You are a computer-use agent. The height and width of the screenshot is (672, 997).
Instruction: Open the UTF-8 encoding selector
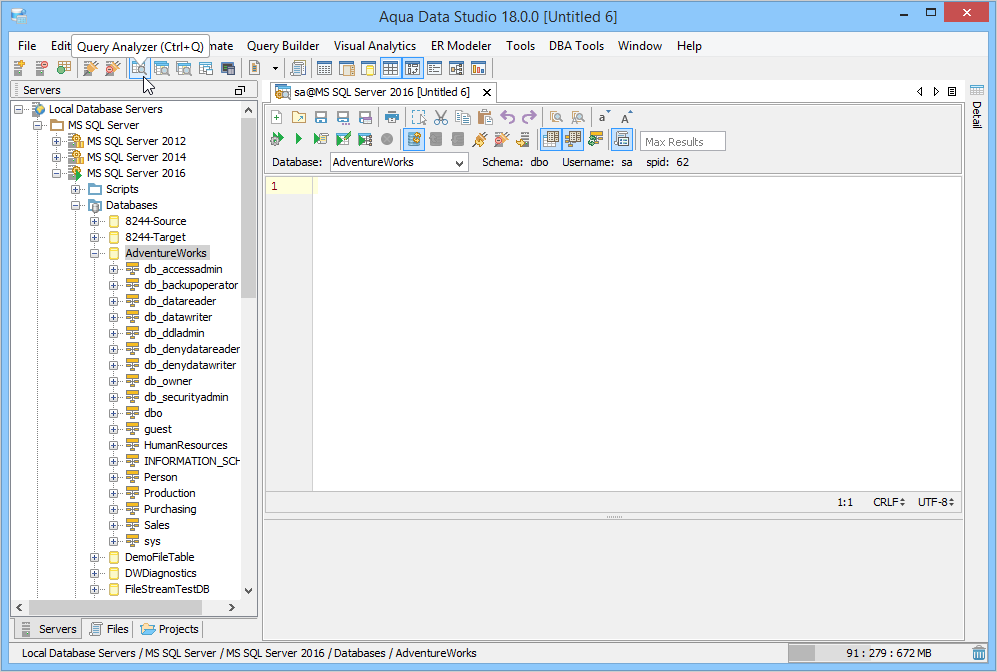tap(936, 502)
